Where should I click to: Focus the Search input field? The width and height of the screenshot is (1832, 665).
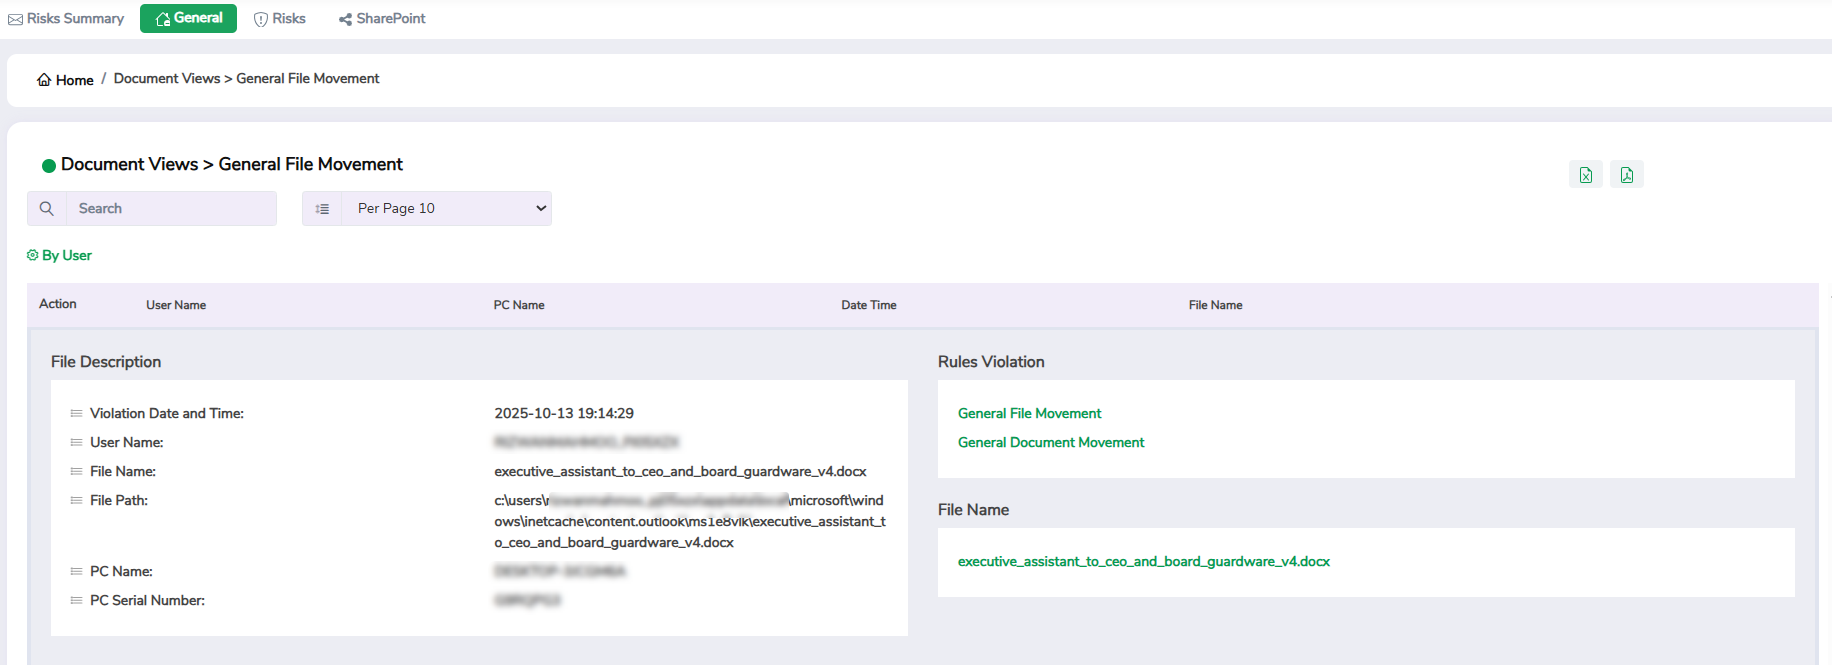(x=171, y=208)
